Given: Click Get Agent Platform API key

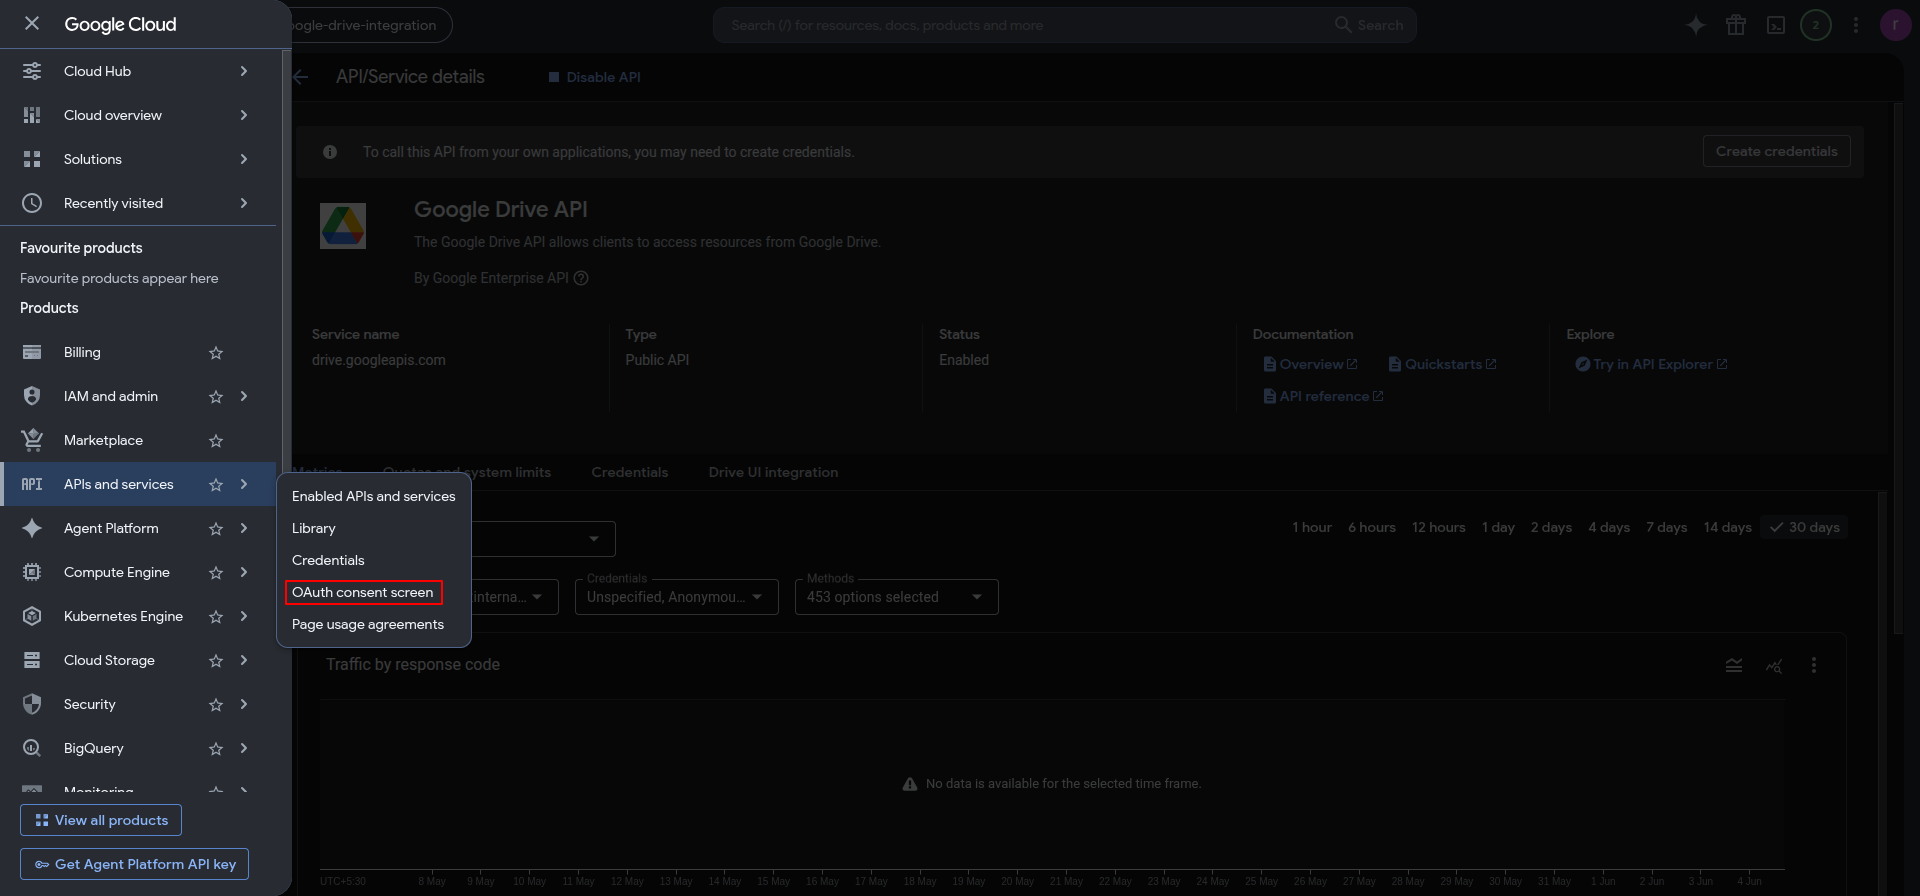Looking at the screenshot, I should [x=135, y=864].
